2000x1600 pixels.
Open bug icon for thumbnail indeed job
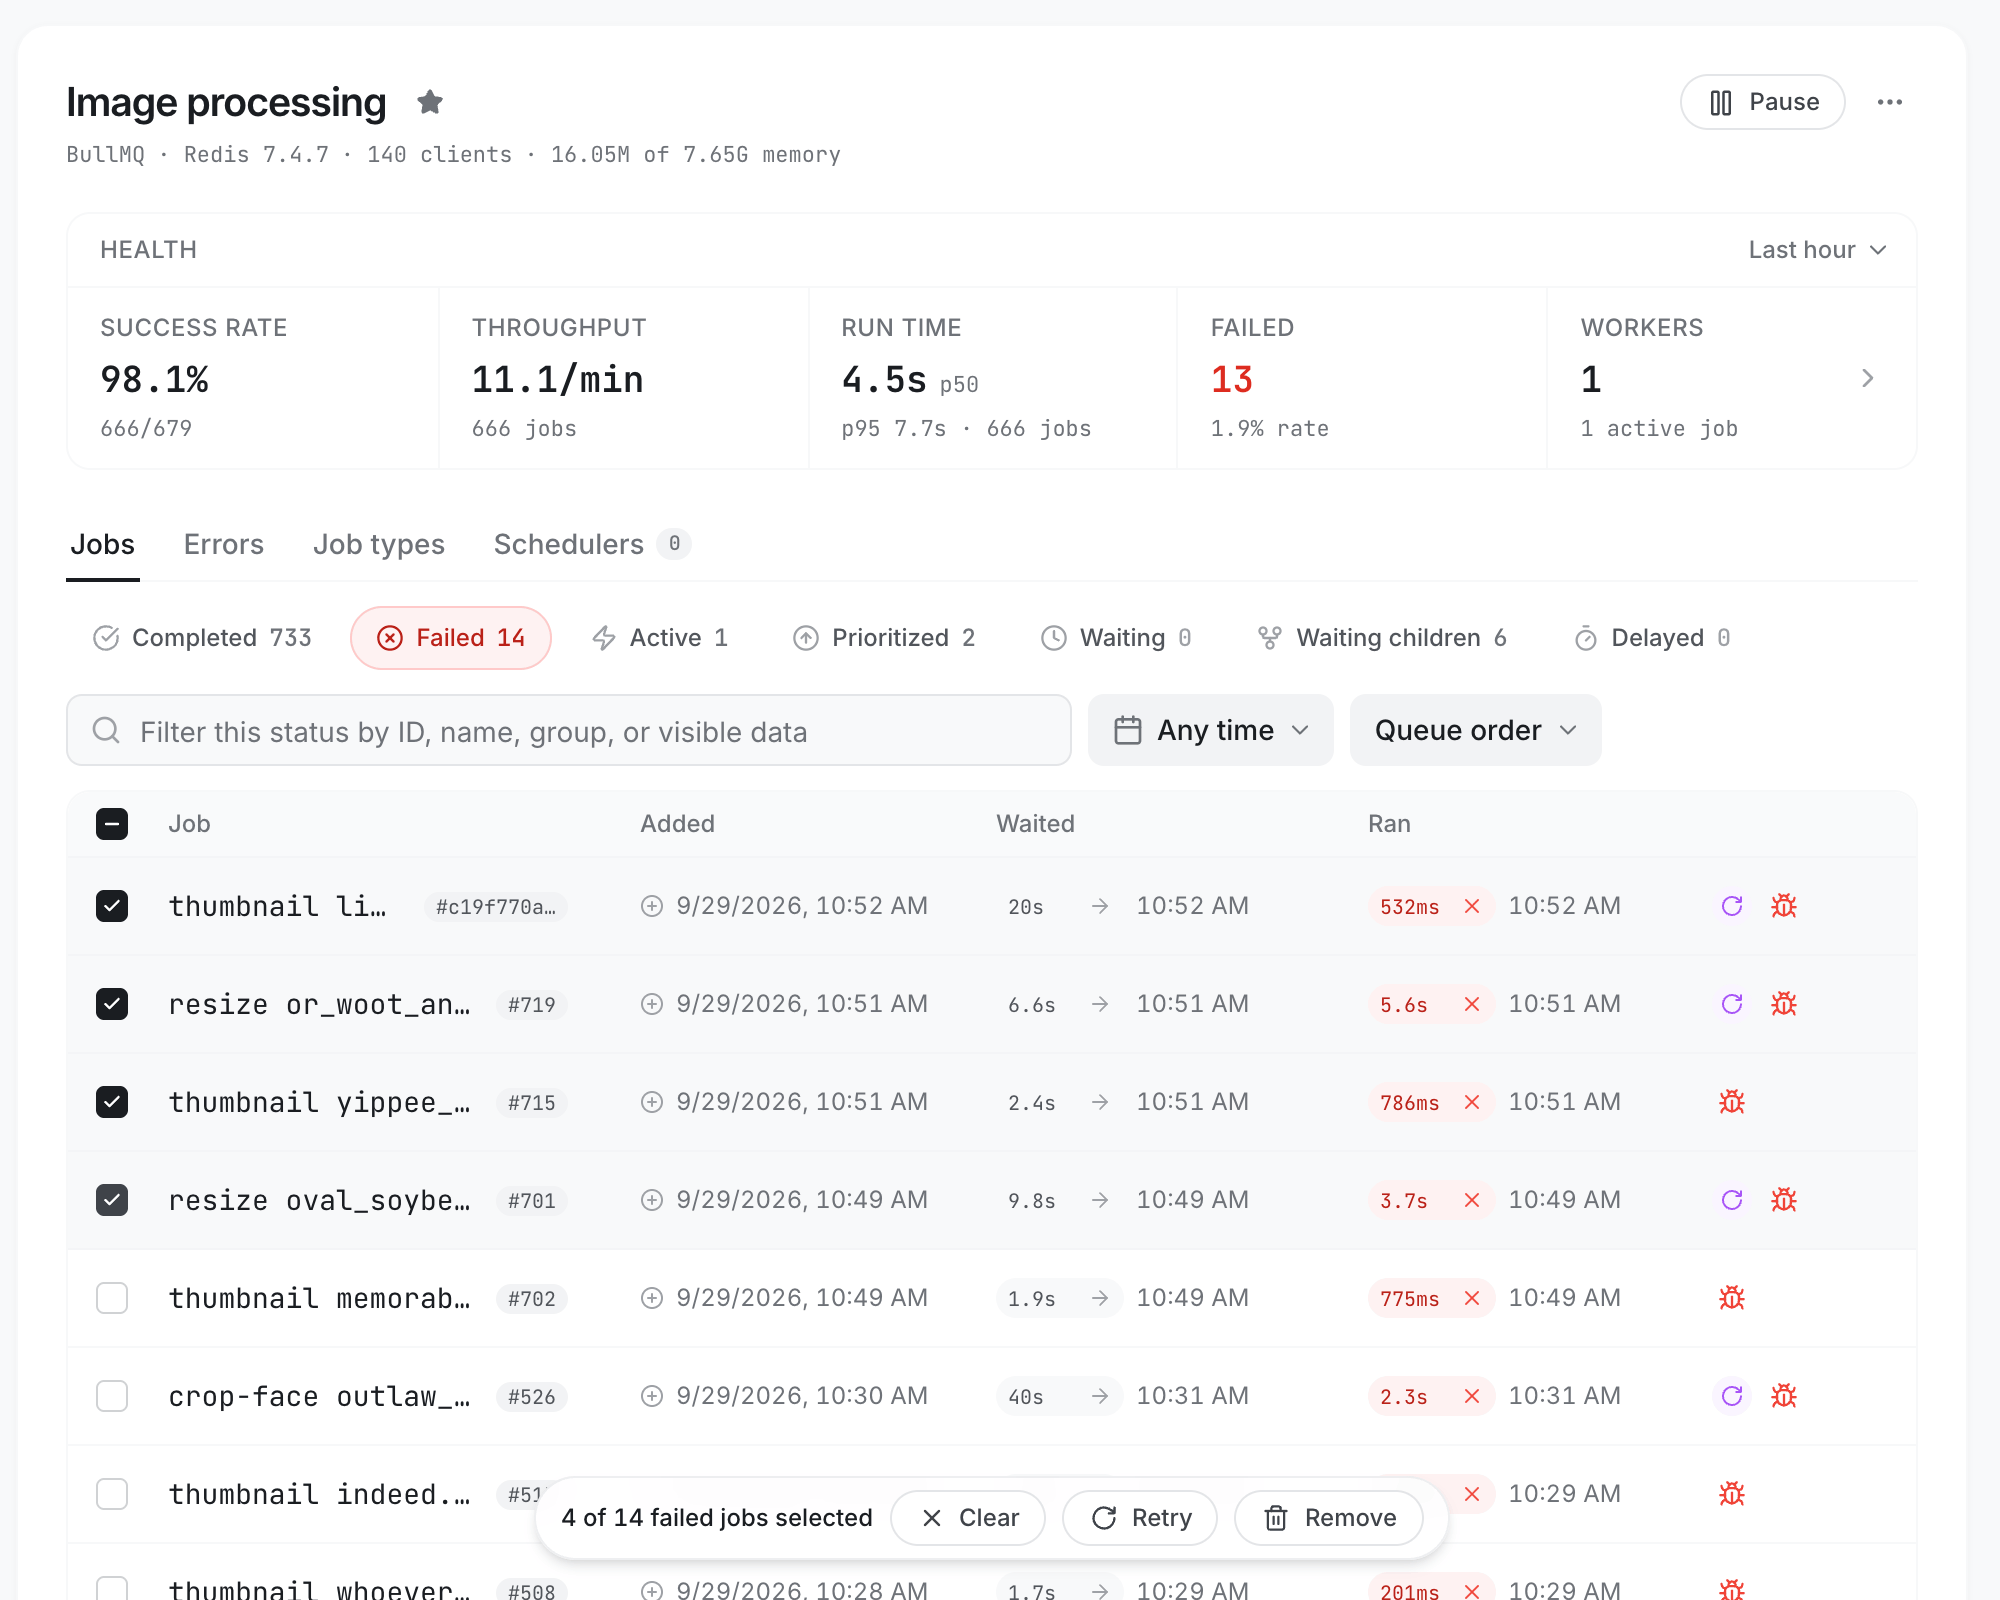(1732, 1494)
